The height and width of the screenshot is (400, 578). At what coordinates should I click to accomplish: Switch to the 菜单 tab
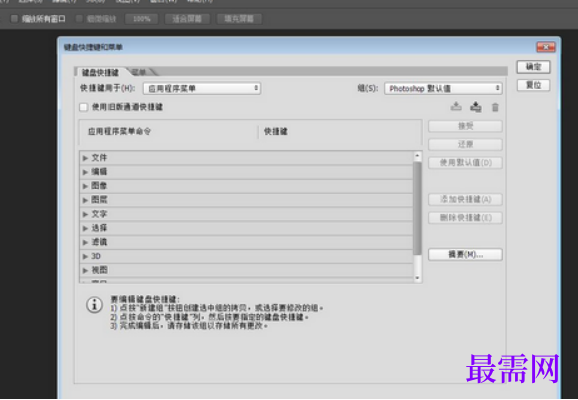[139, 72]
